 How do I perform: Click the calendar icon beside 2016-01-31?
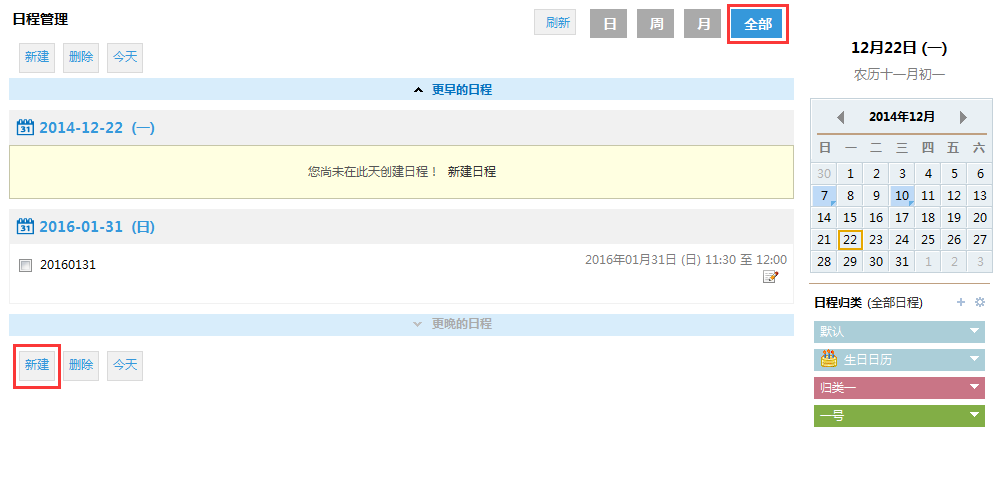pos(26,227)
